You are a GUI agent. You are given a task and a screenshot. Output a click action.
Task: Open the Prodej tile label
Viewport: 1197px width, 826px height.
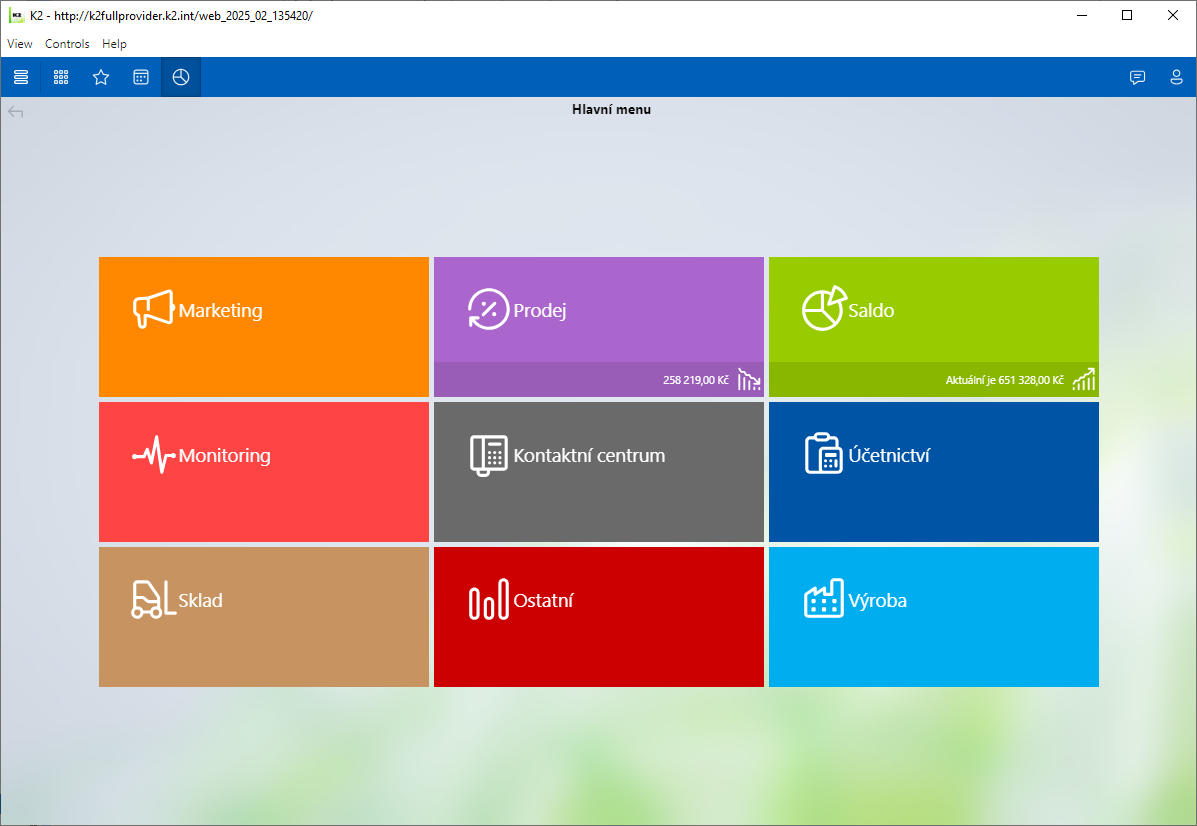click(540, 311)
